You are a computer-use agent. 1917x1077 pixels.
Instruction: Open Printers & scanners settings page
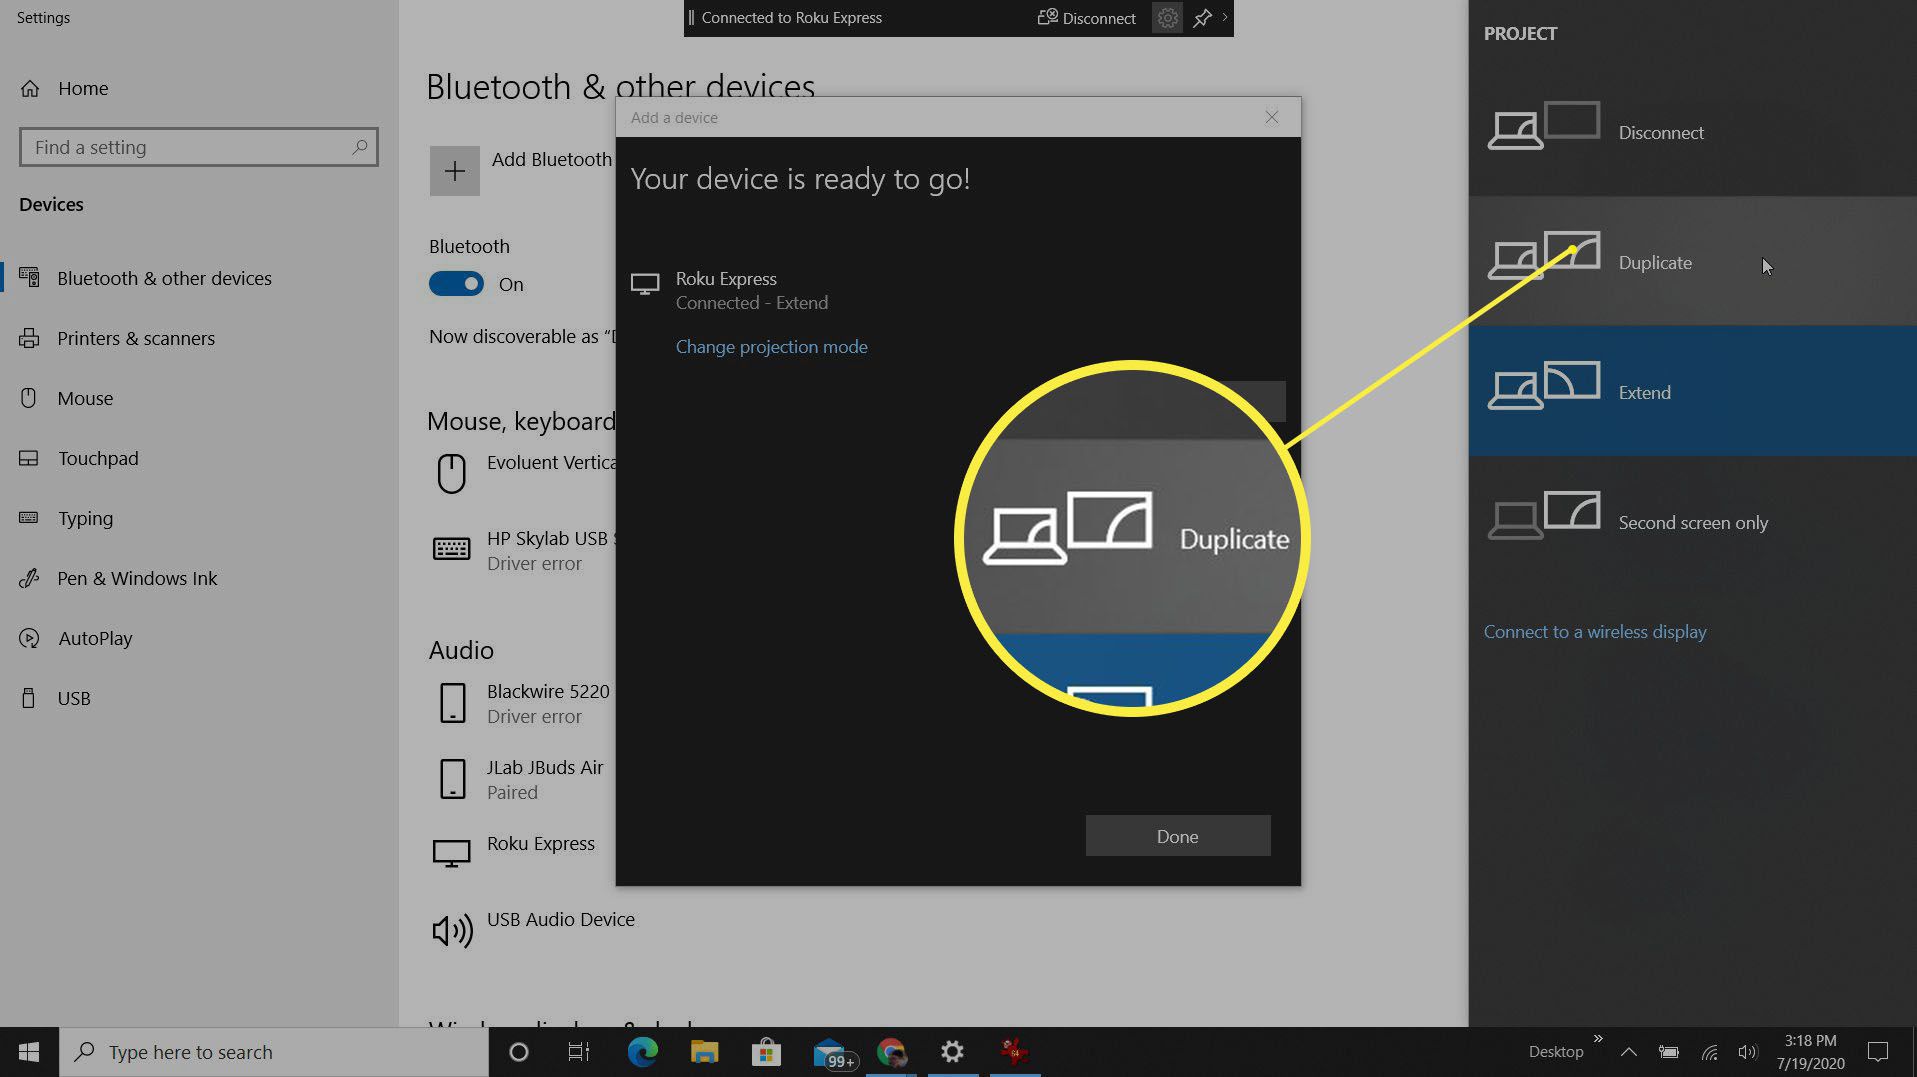coord(136,338)
